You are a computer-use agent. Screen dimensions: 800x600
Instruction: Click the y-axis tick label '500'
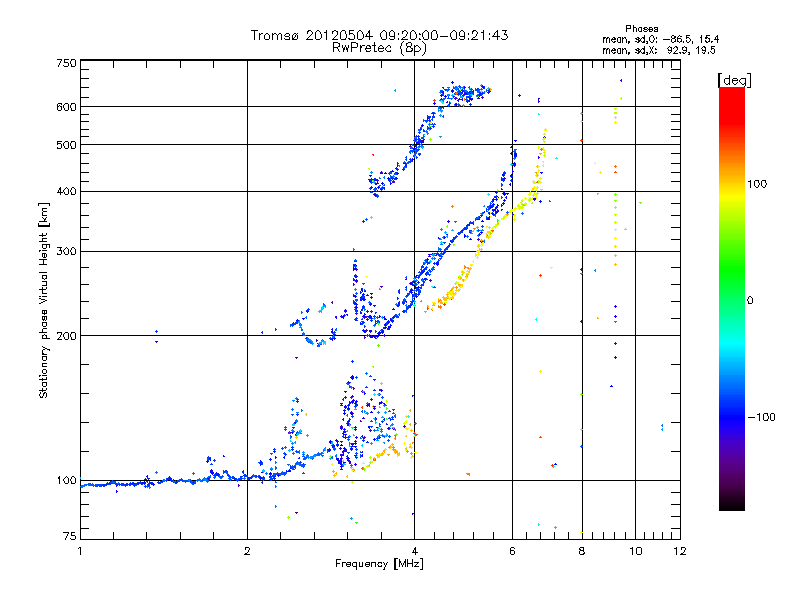pyautogui.click(x=66, y=145)
